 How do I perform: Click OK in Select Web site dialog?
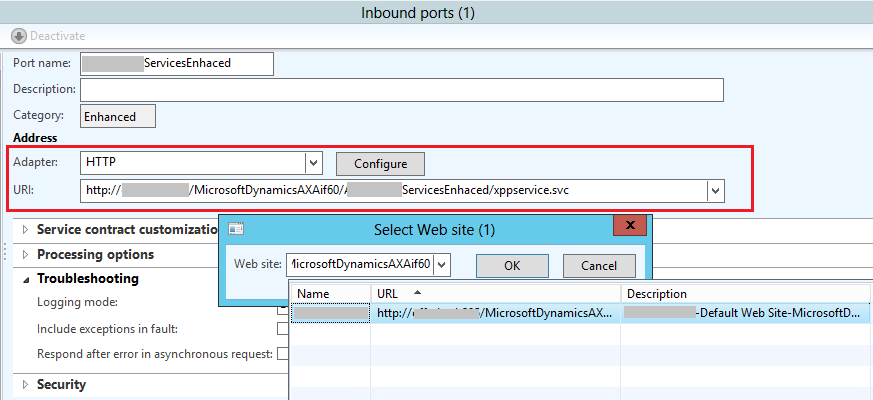click(511, 266)
